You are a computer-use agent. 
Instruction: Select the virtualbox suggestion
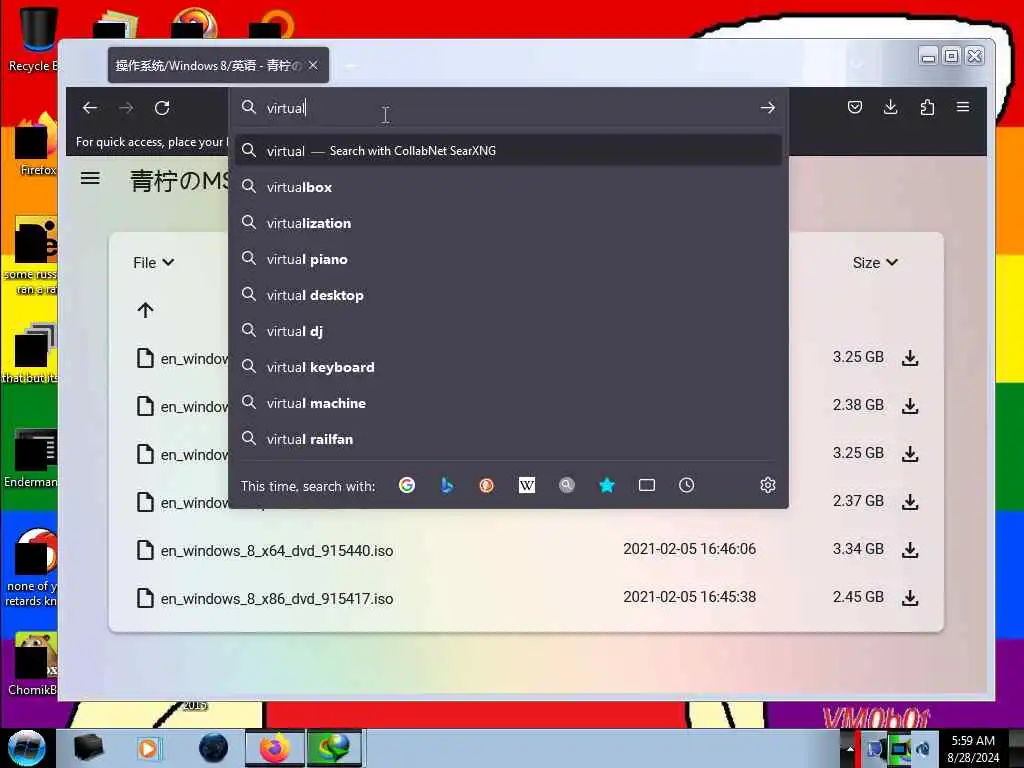point(509,187)
